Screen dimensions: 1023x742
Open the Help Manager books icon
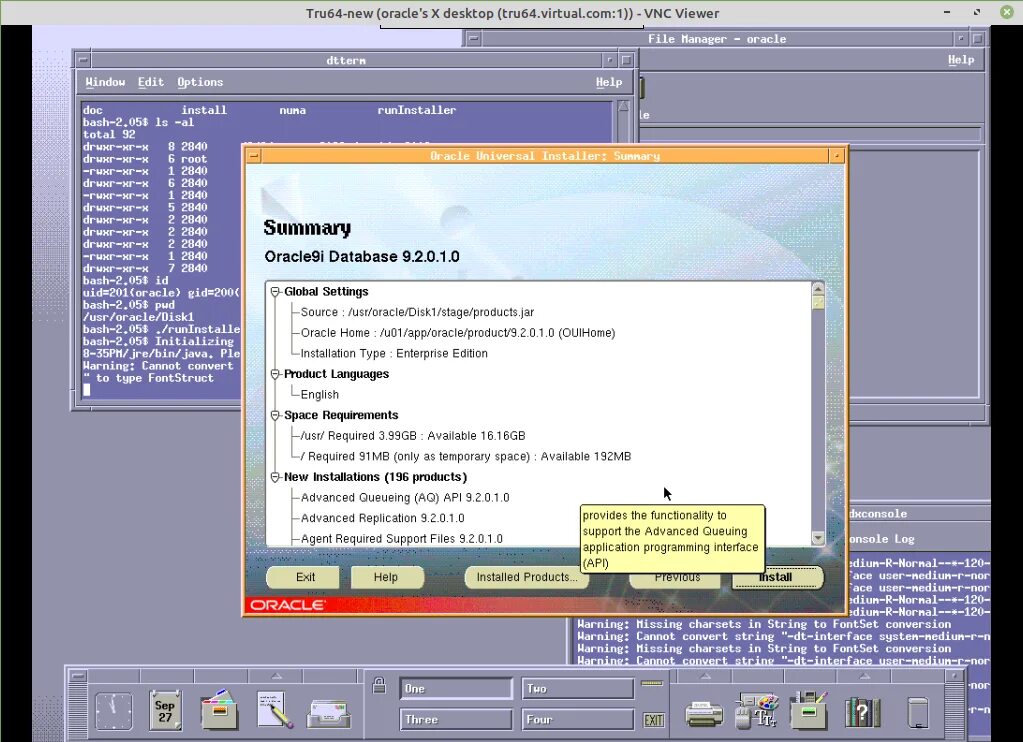pos(863,711)
